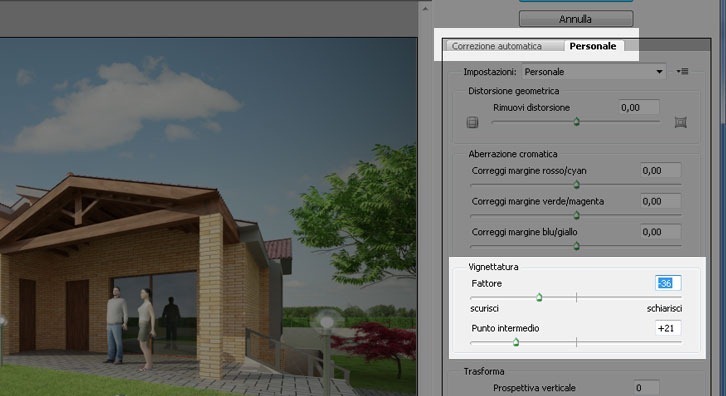The width and height of the screenshot is (726, 396).
Task: Click the Annulla button
Action: [576, 19]
